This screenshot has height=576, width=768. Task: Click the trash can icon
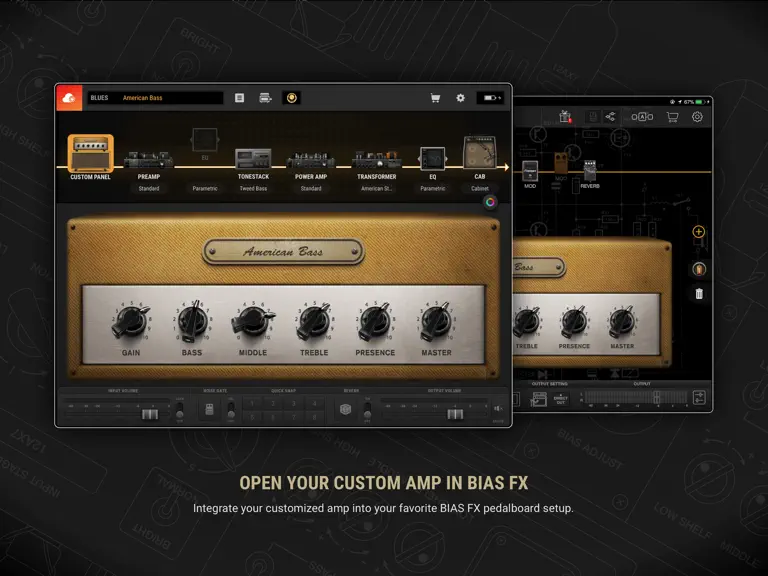pos(699,293)
